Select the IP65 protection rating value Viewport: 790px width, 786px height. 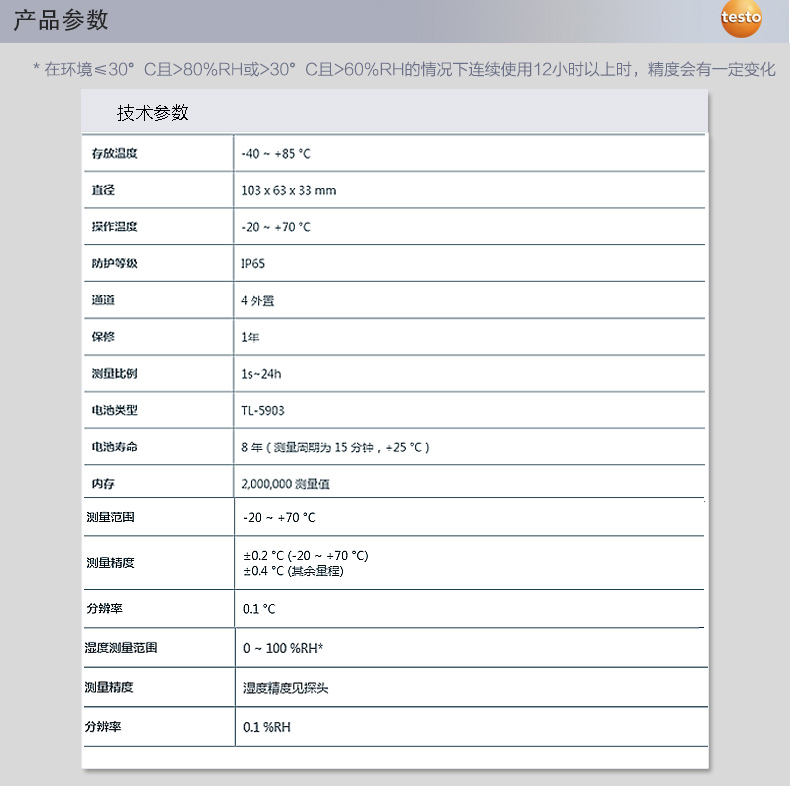253,264
